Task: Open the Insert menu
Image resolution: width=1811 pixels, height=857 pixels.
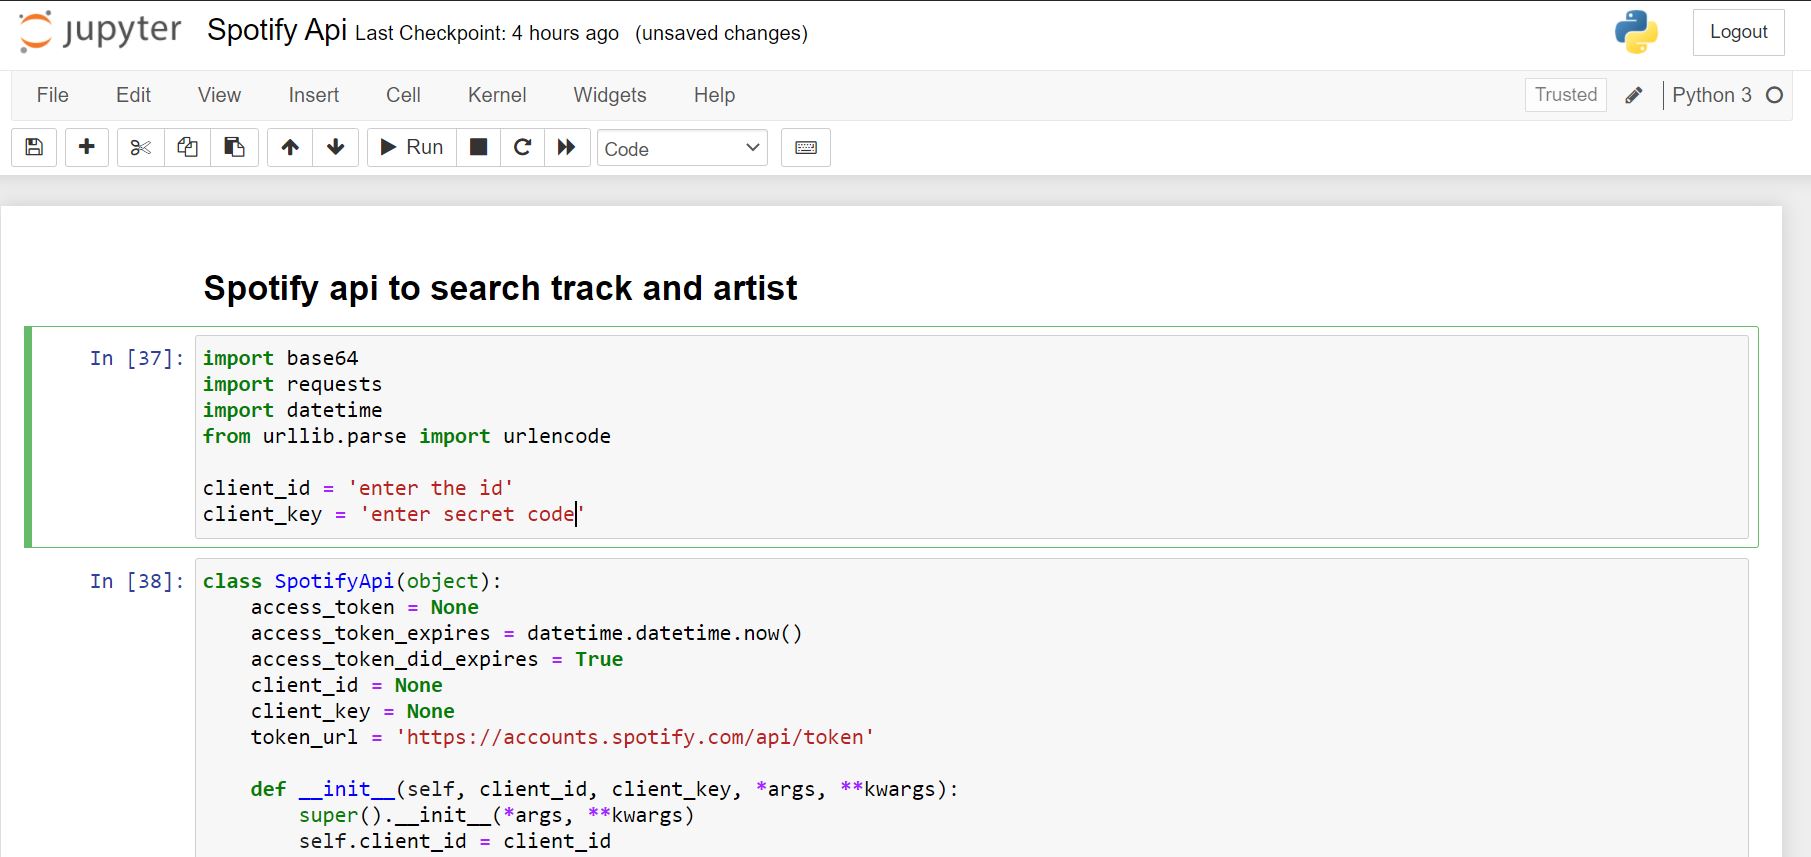Action: tap(314, 95)
